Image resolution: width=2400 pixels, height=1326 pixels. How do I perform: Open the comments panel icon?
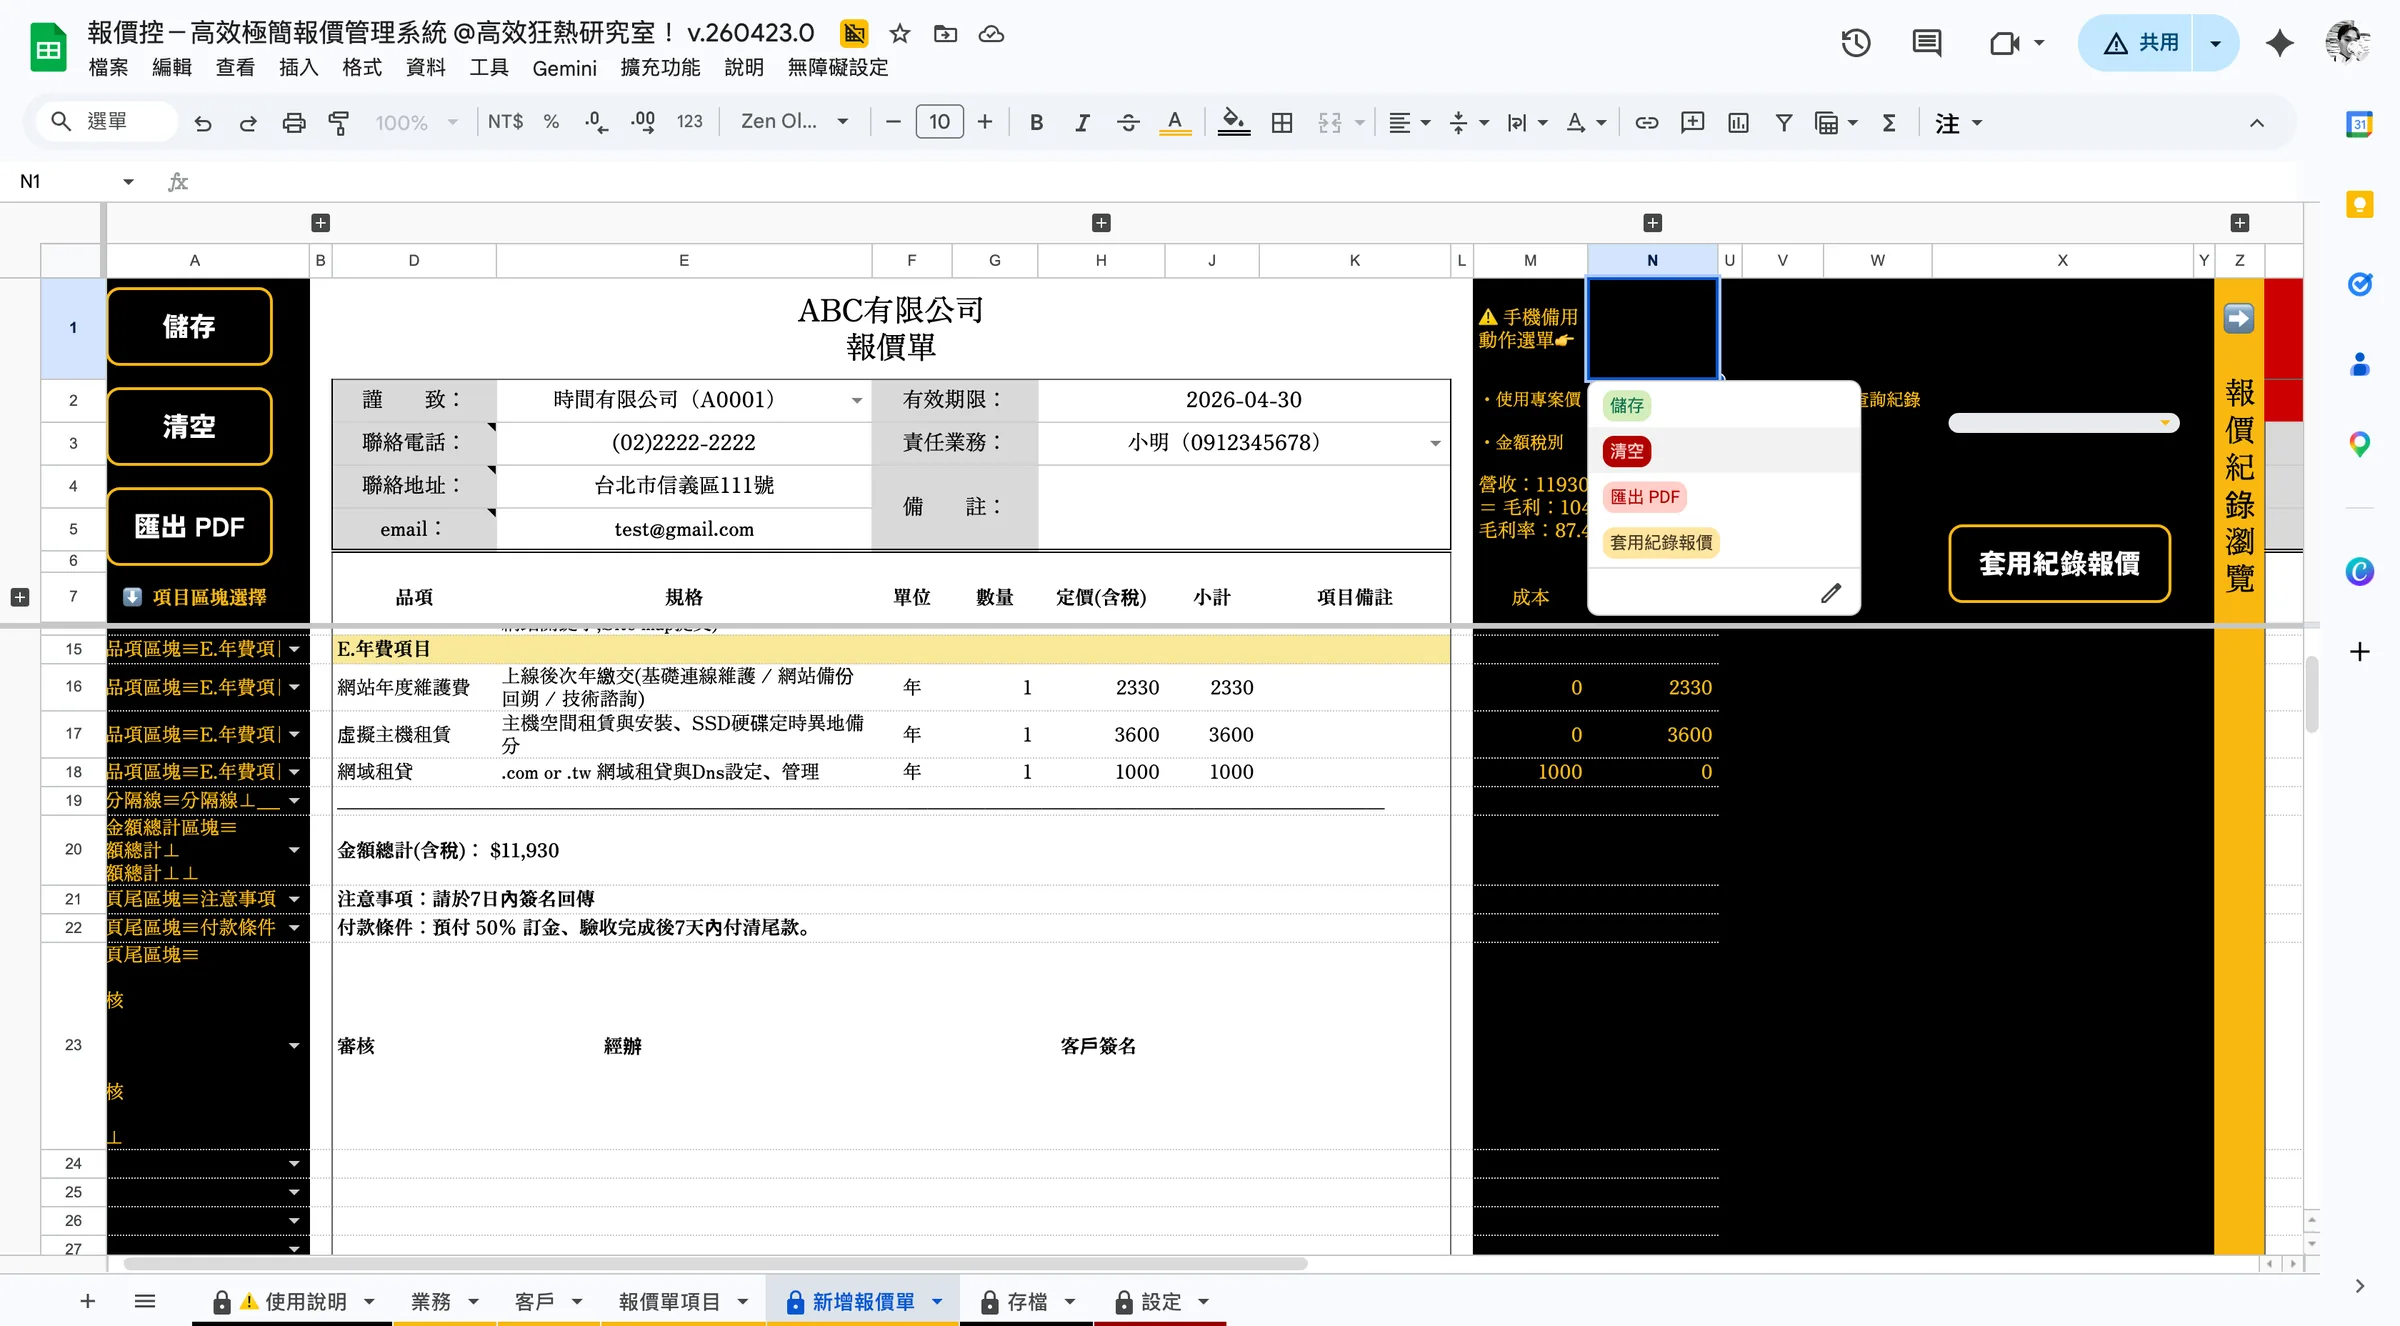(1926, 43)
